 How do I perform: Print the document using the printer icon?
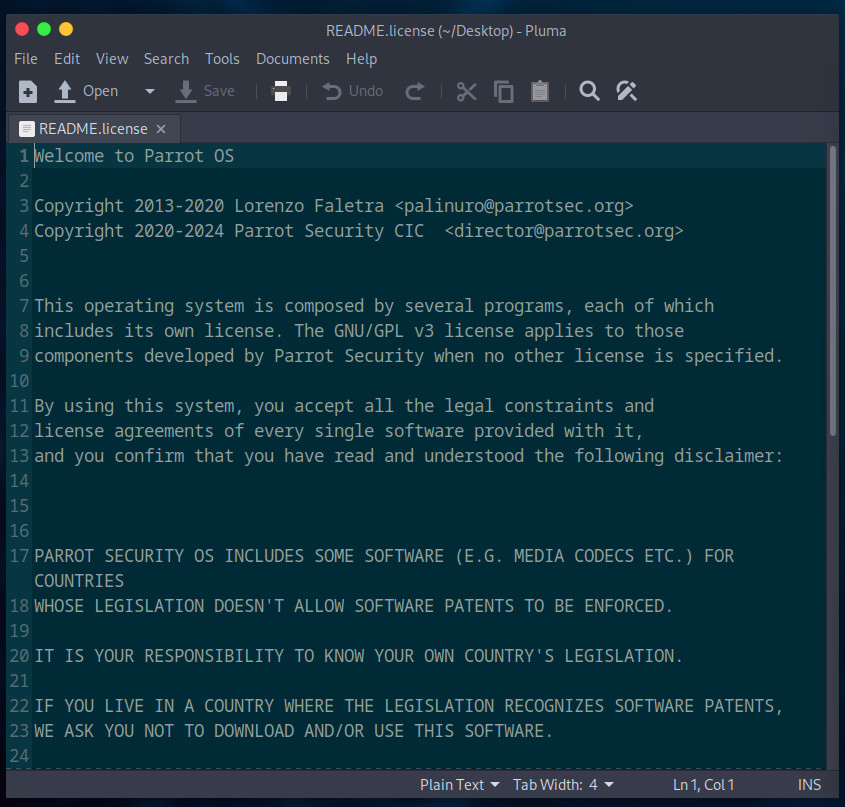pyautogui.click(x=280, y=91)
